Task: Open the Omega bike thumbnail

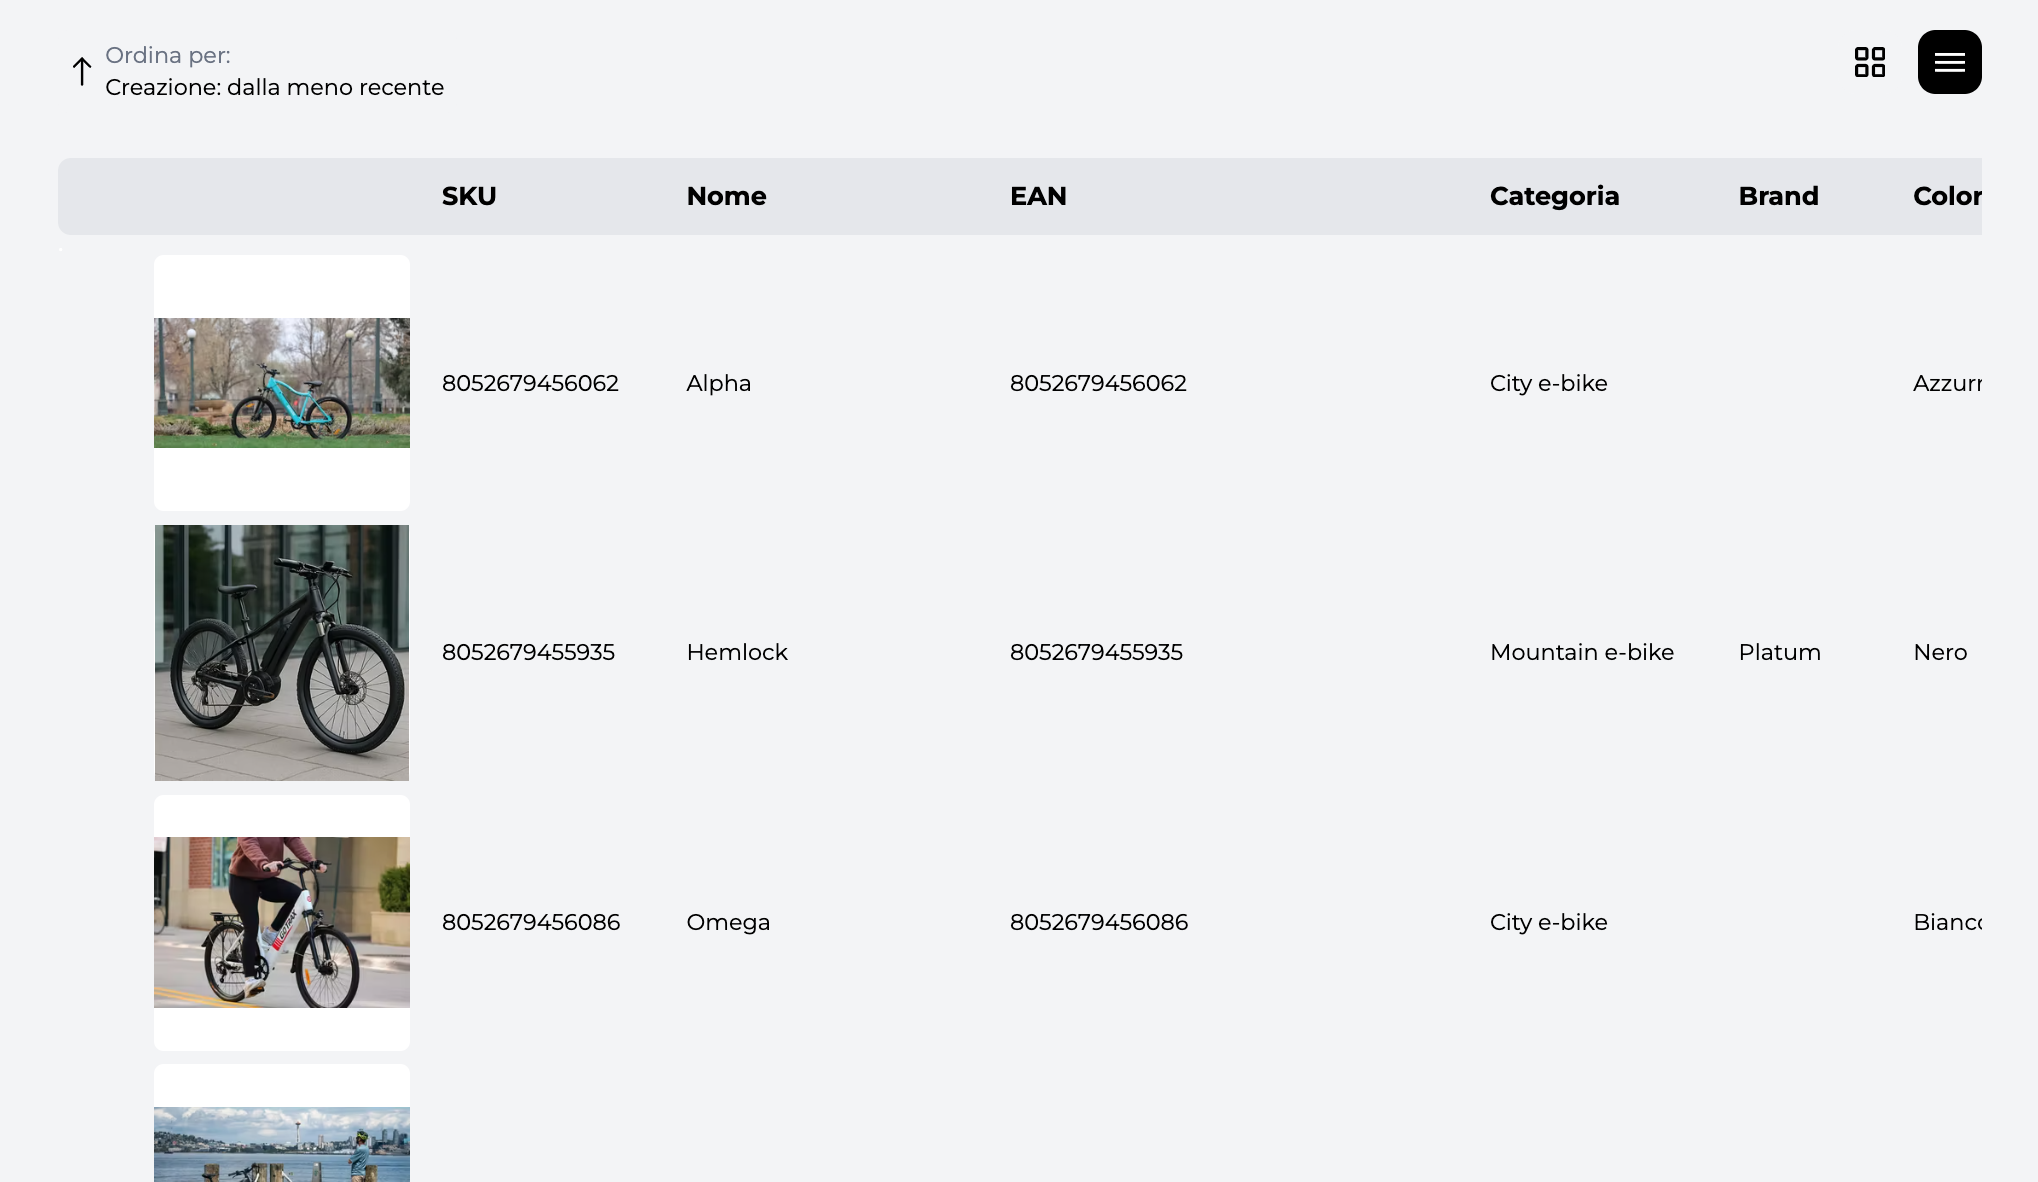Action: [282, 922]
